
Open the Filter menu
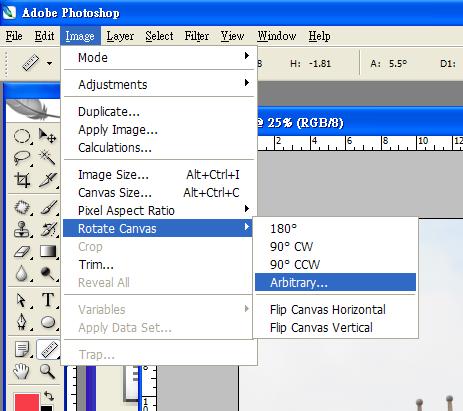pos(197,36)
